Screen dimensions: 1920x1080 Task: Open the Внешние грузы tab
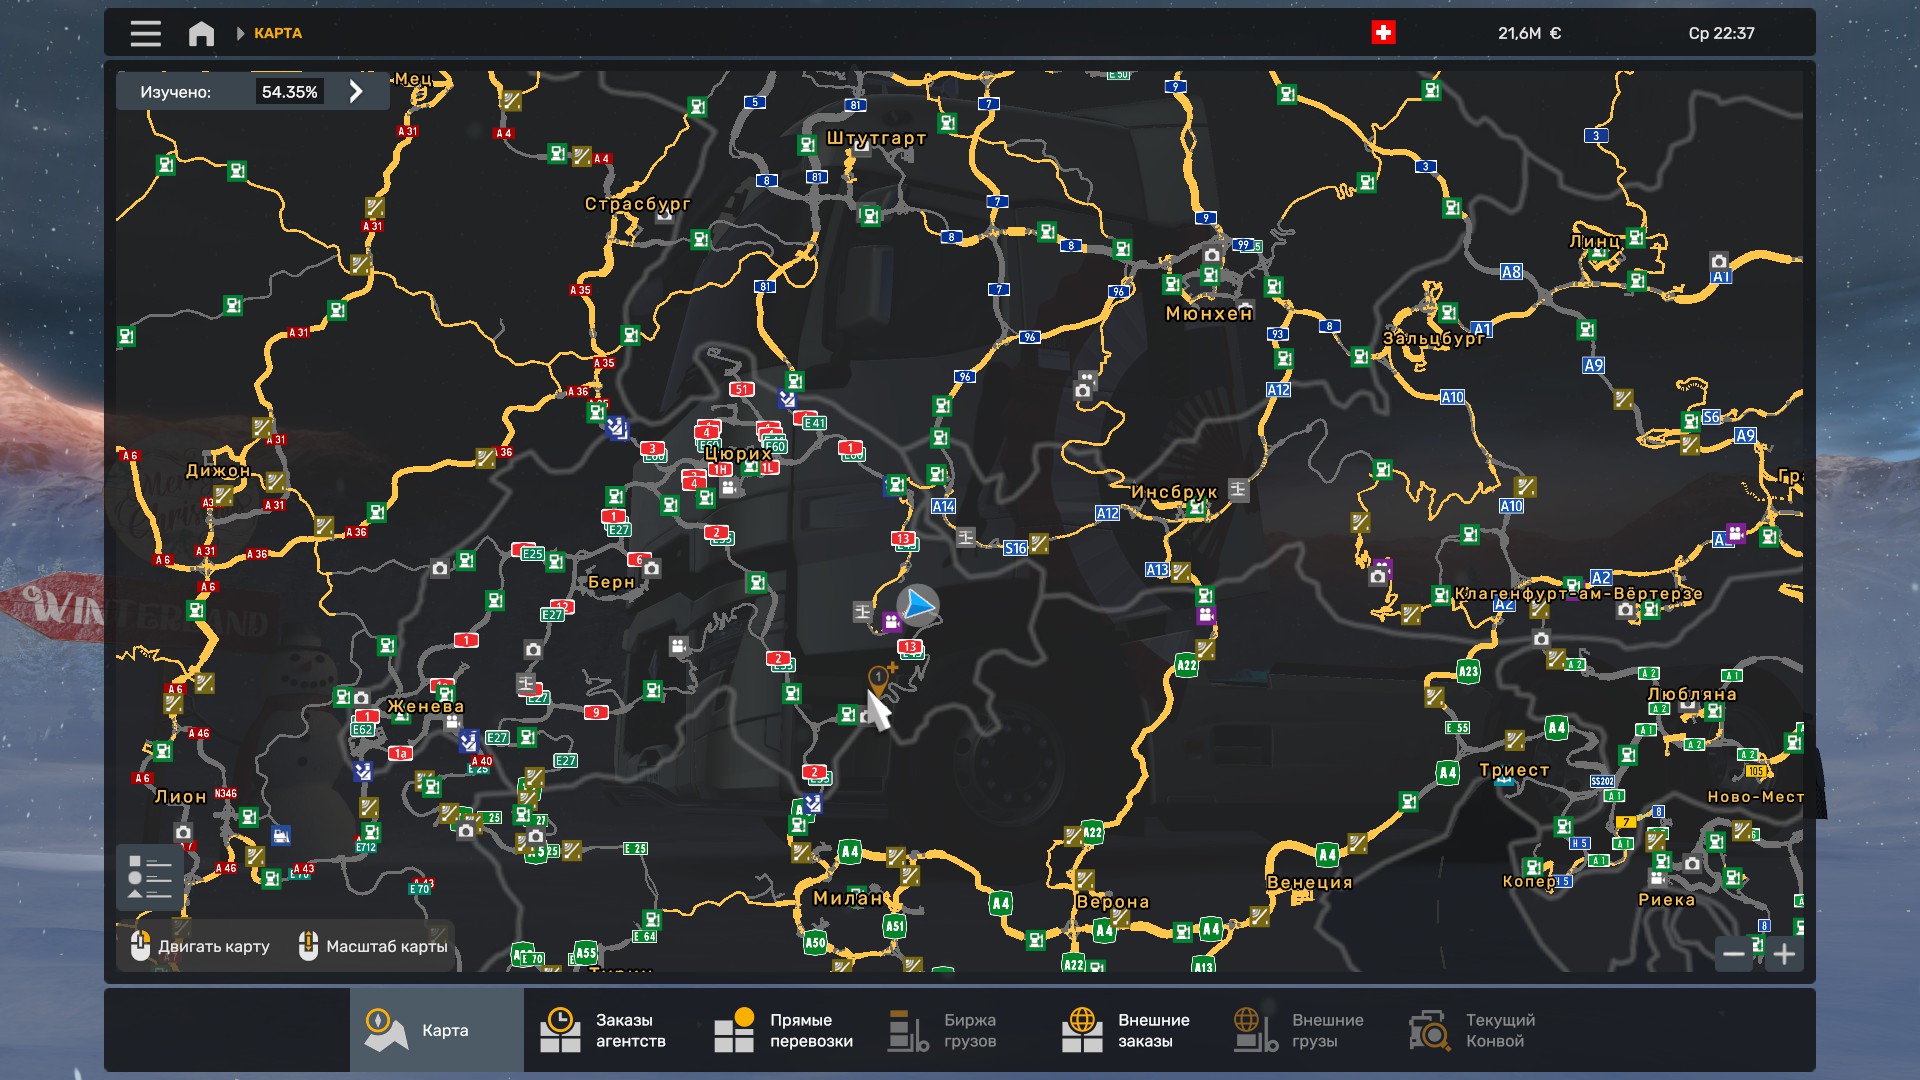pos(1307,1030)
